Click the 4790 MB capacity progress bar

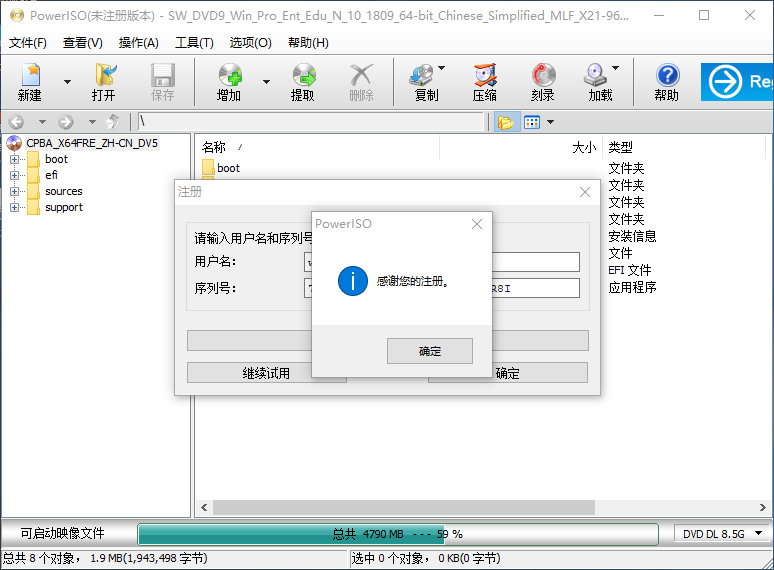(x=398, y=533)
